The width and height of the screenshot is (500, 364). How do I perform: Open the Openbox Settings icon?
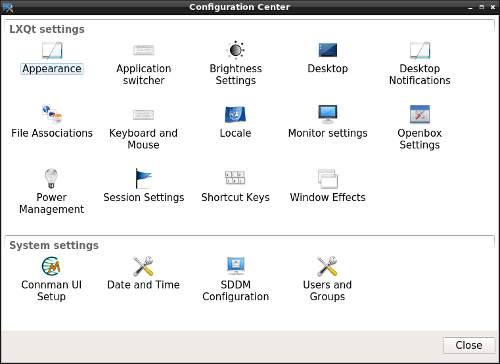[x=420, y=114]
